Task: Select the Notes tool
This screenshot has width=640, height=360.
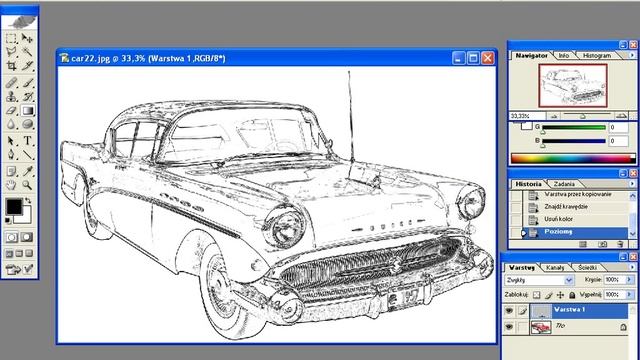Action: [x=11, y=171]
